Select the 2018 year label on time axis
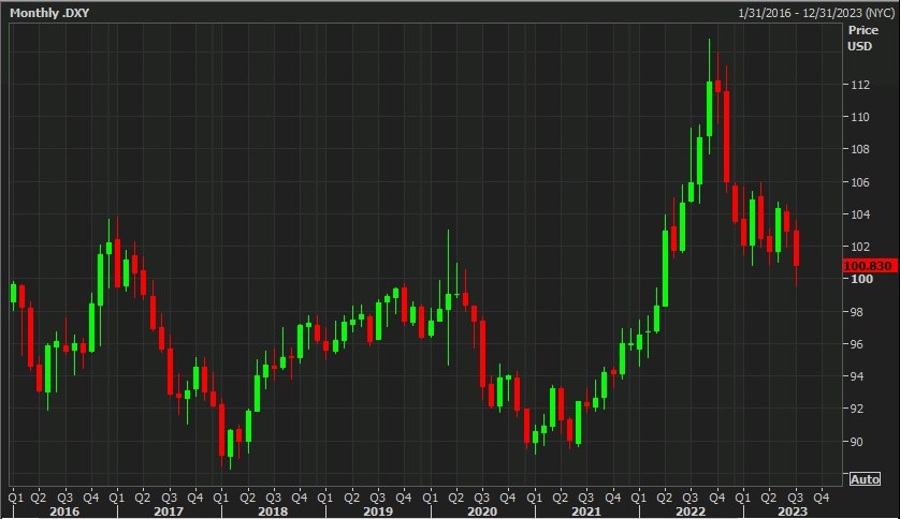 pyautogui.click(x=273, y=511)
